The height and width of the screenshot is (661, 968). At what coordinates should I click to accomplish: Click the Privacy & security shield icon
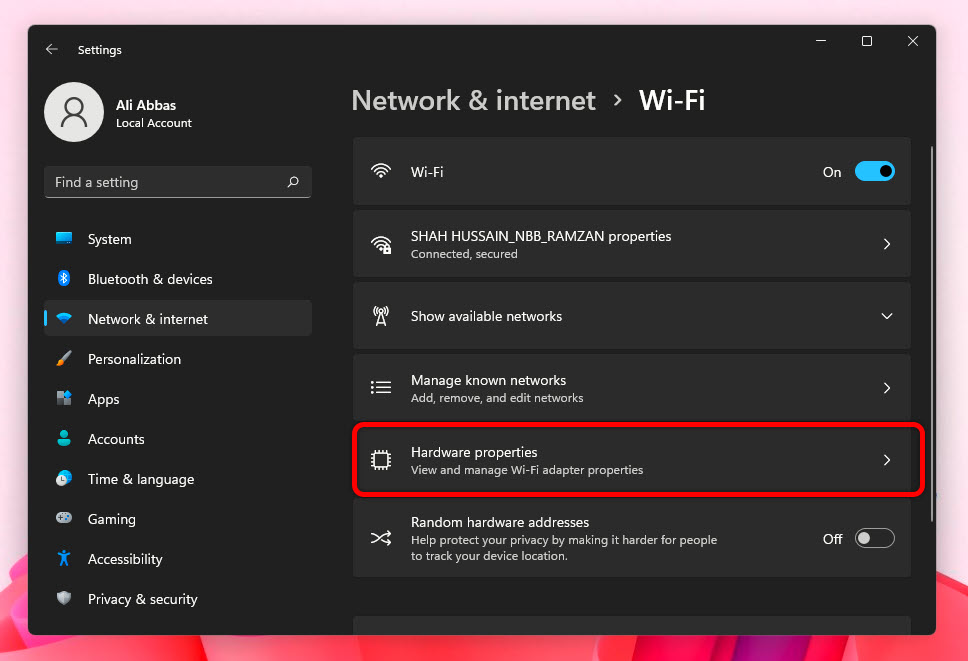click(64, 598)
